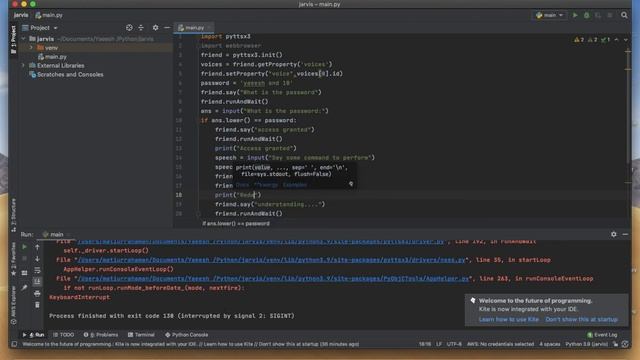This screenshot has width=640, height=360.
Task: Open the Problems tool window tab
Action: 101,335
